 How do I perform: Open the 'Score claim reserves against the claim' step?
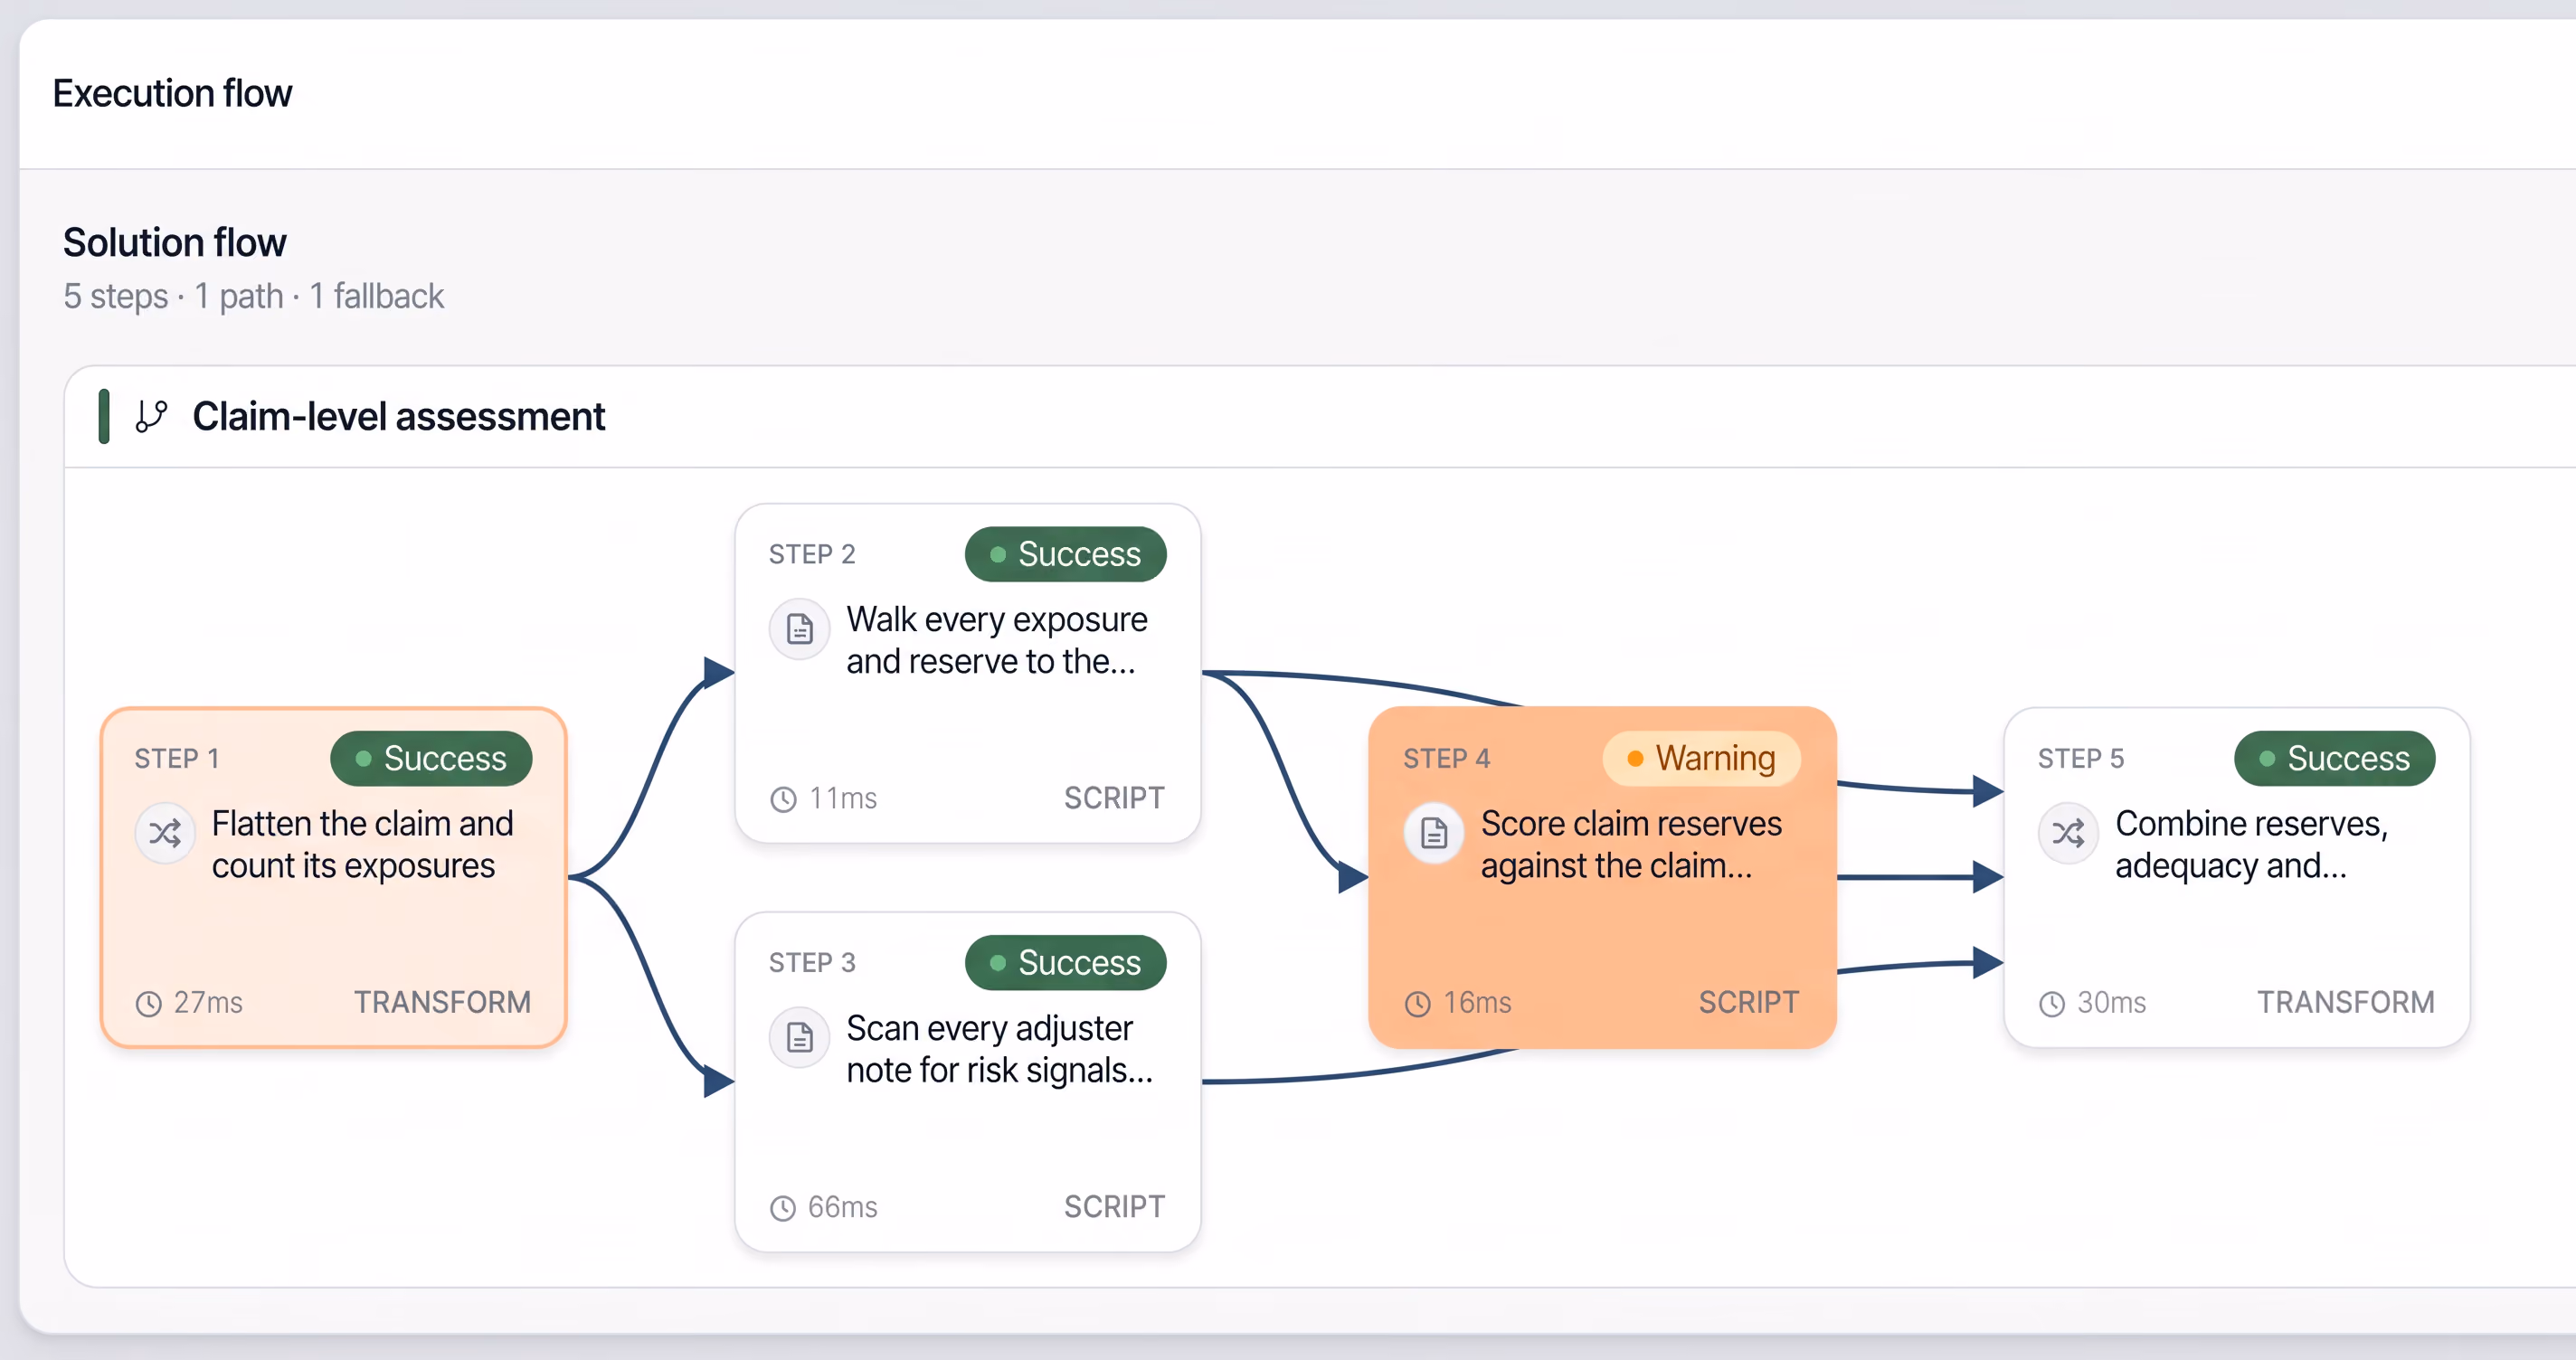1602,877
